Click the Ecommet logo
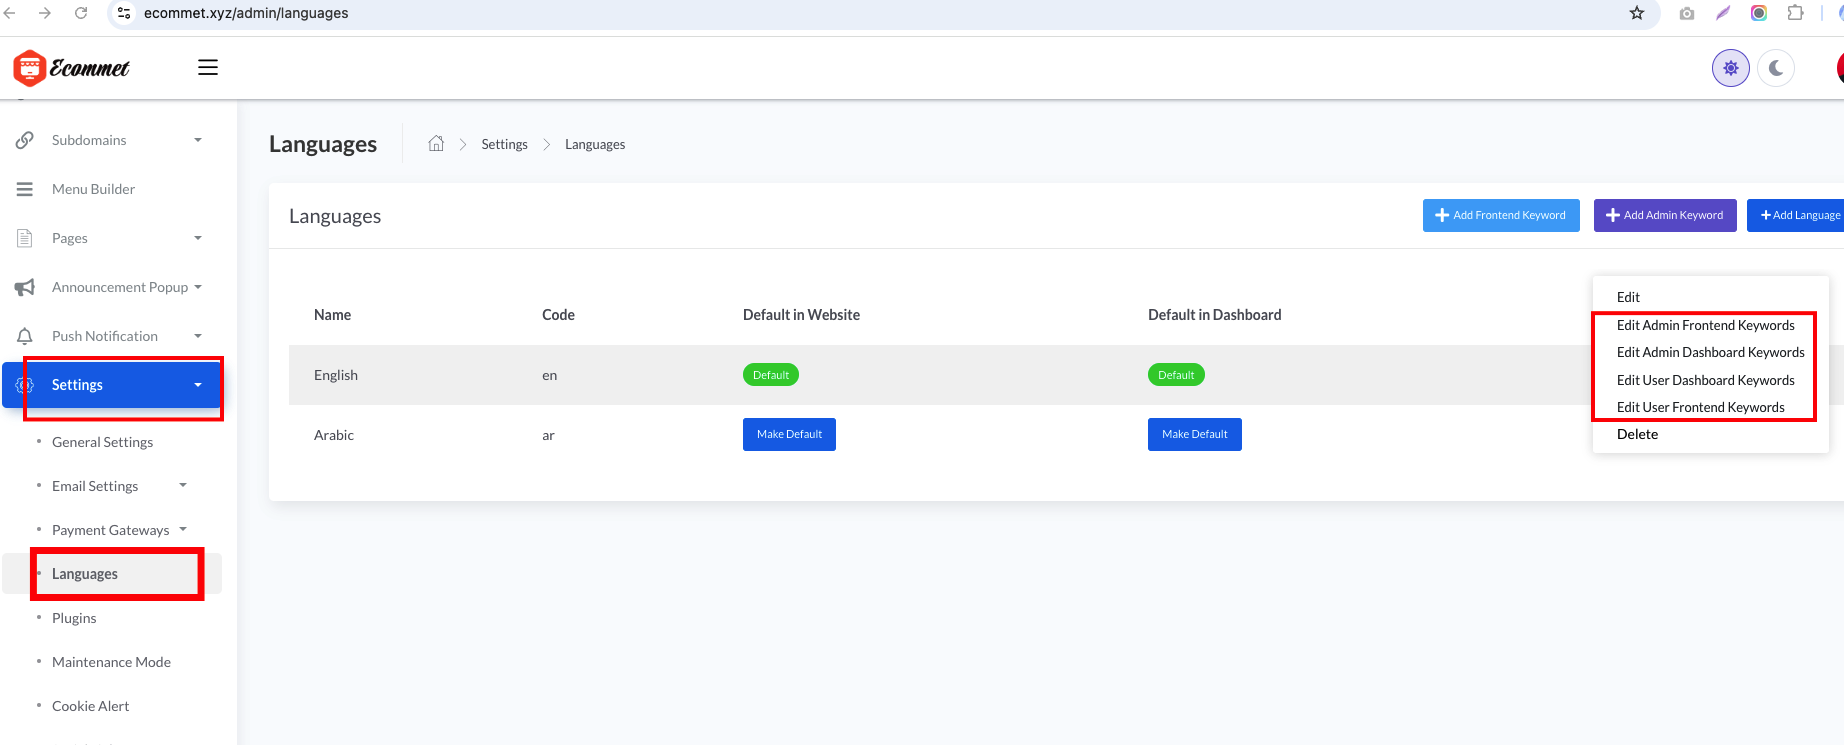This screenshot has width=1844, height=745. tap(72, 68)
